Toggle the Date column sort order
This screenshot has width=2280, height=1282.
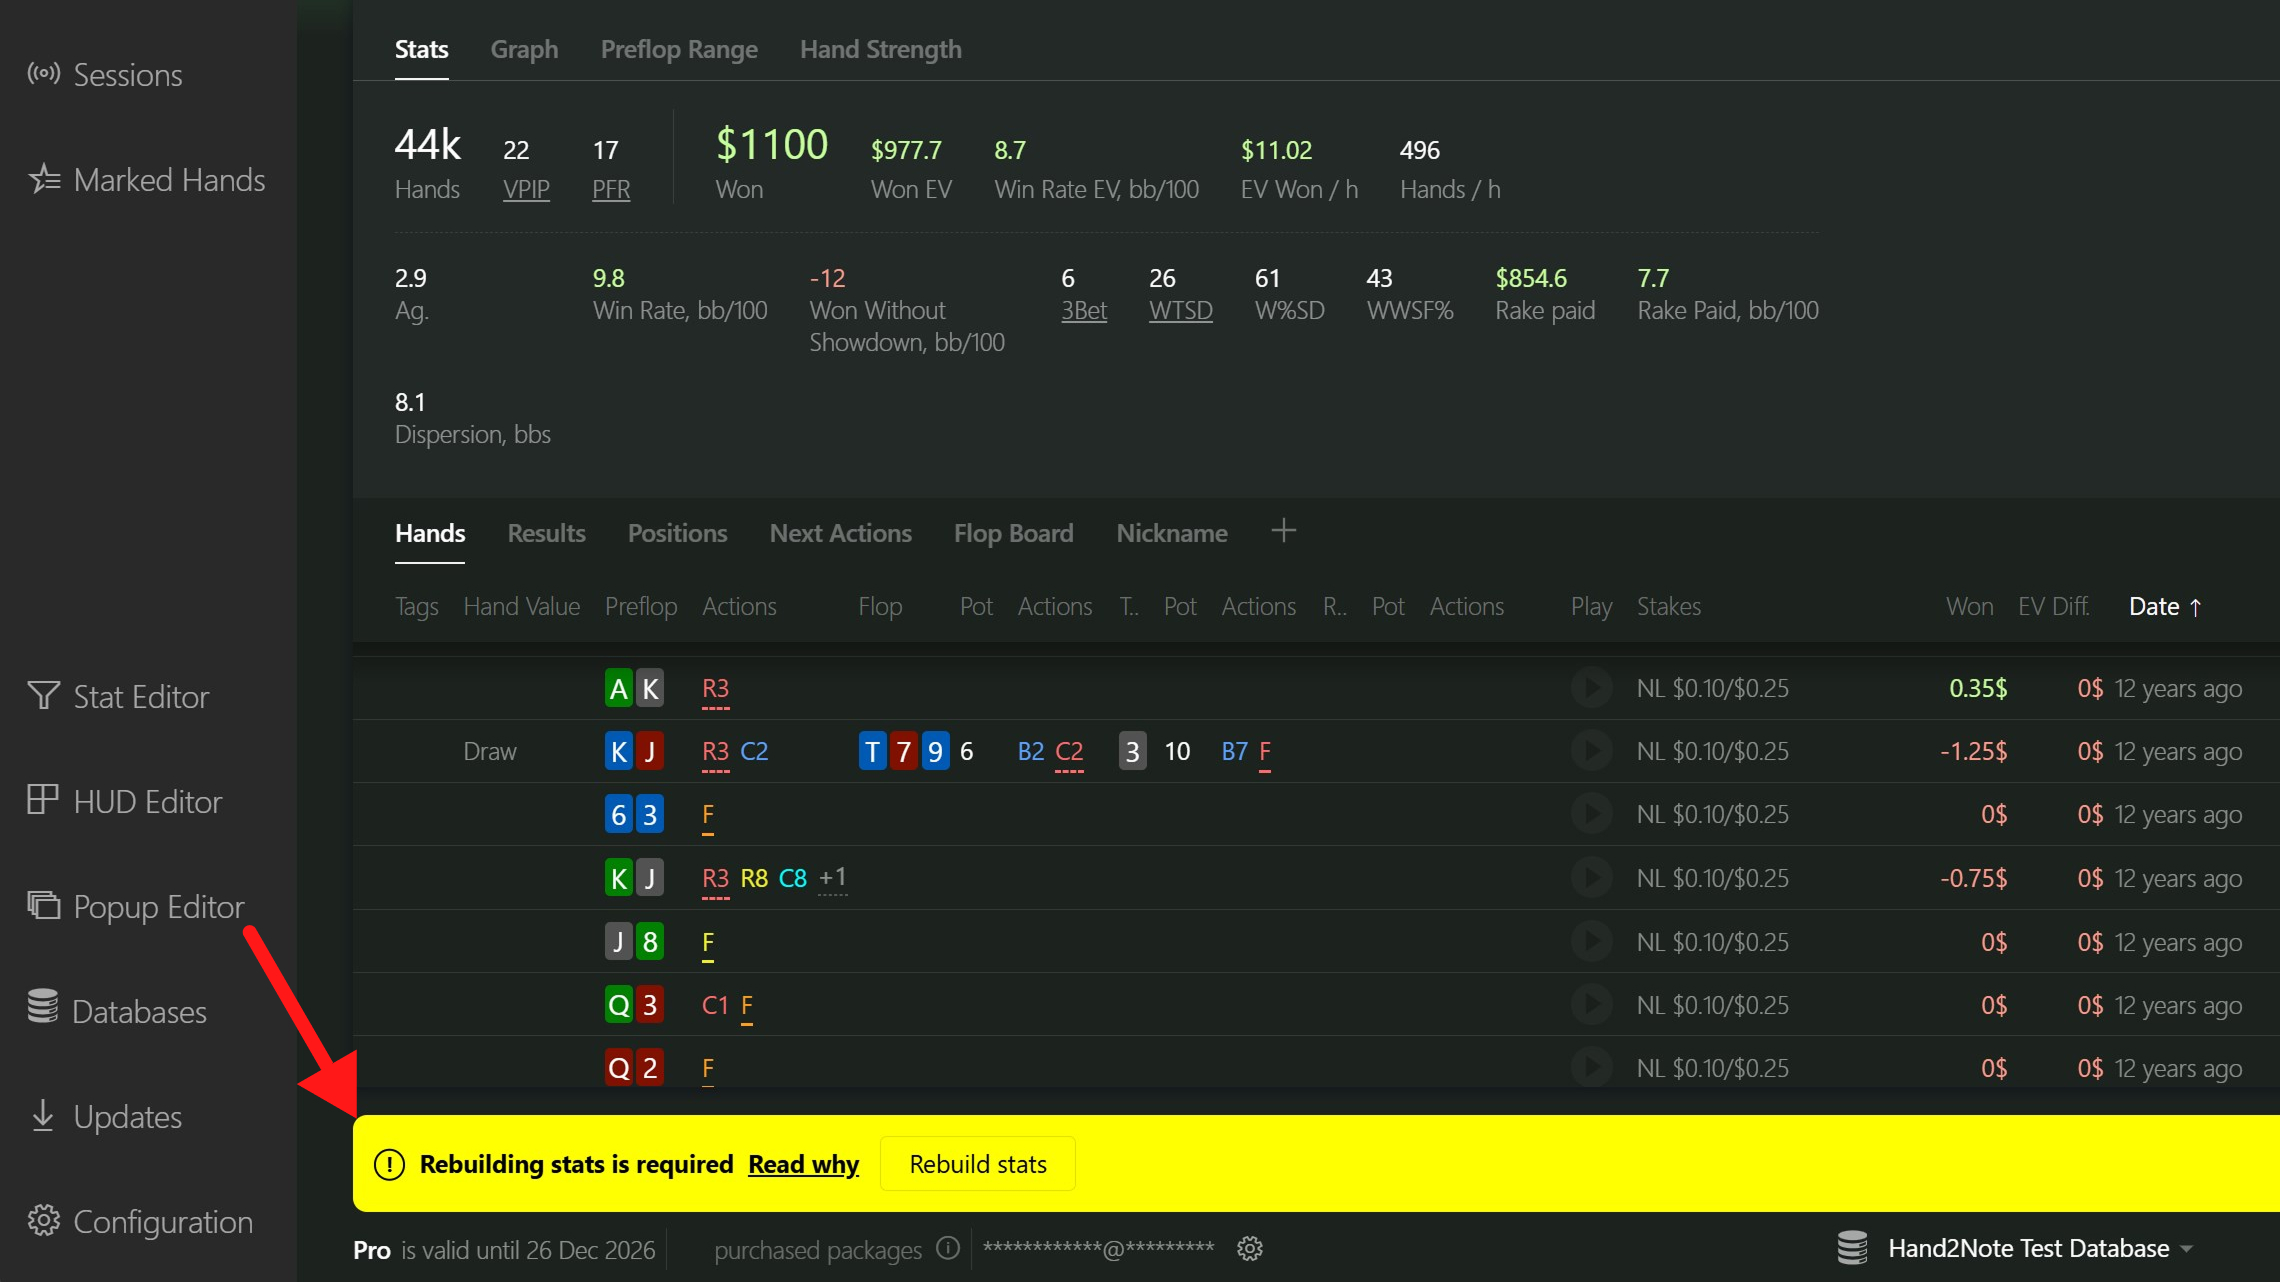[x=2164, y=606]
